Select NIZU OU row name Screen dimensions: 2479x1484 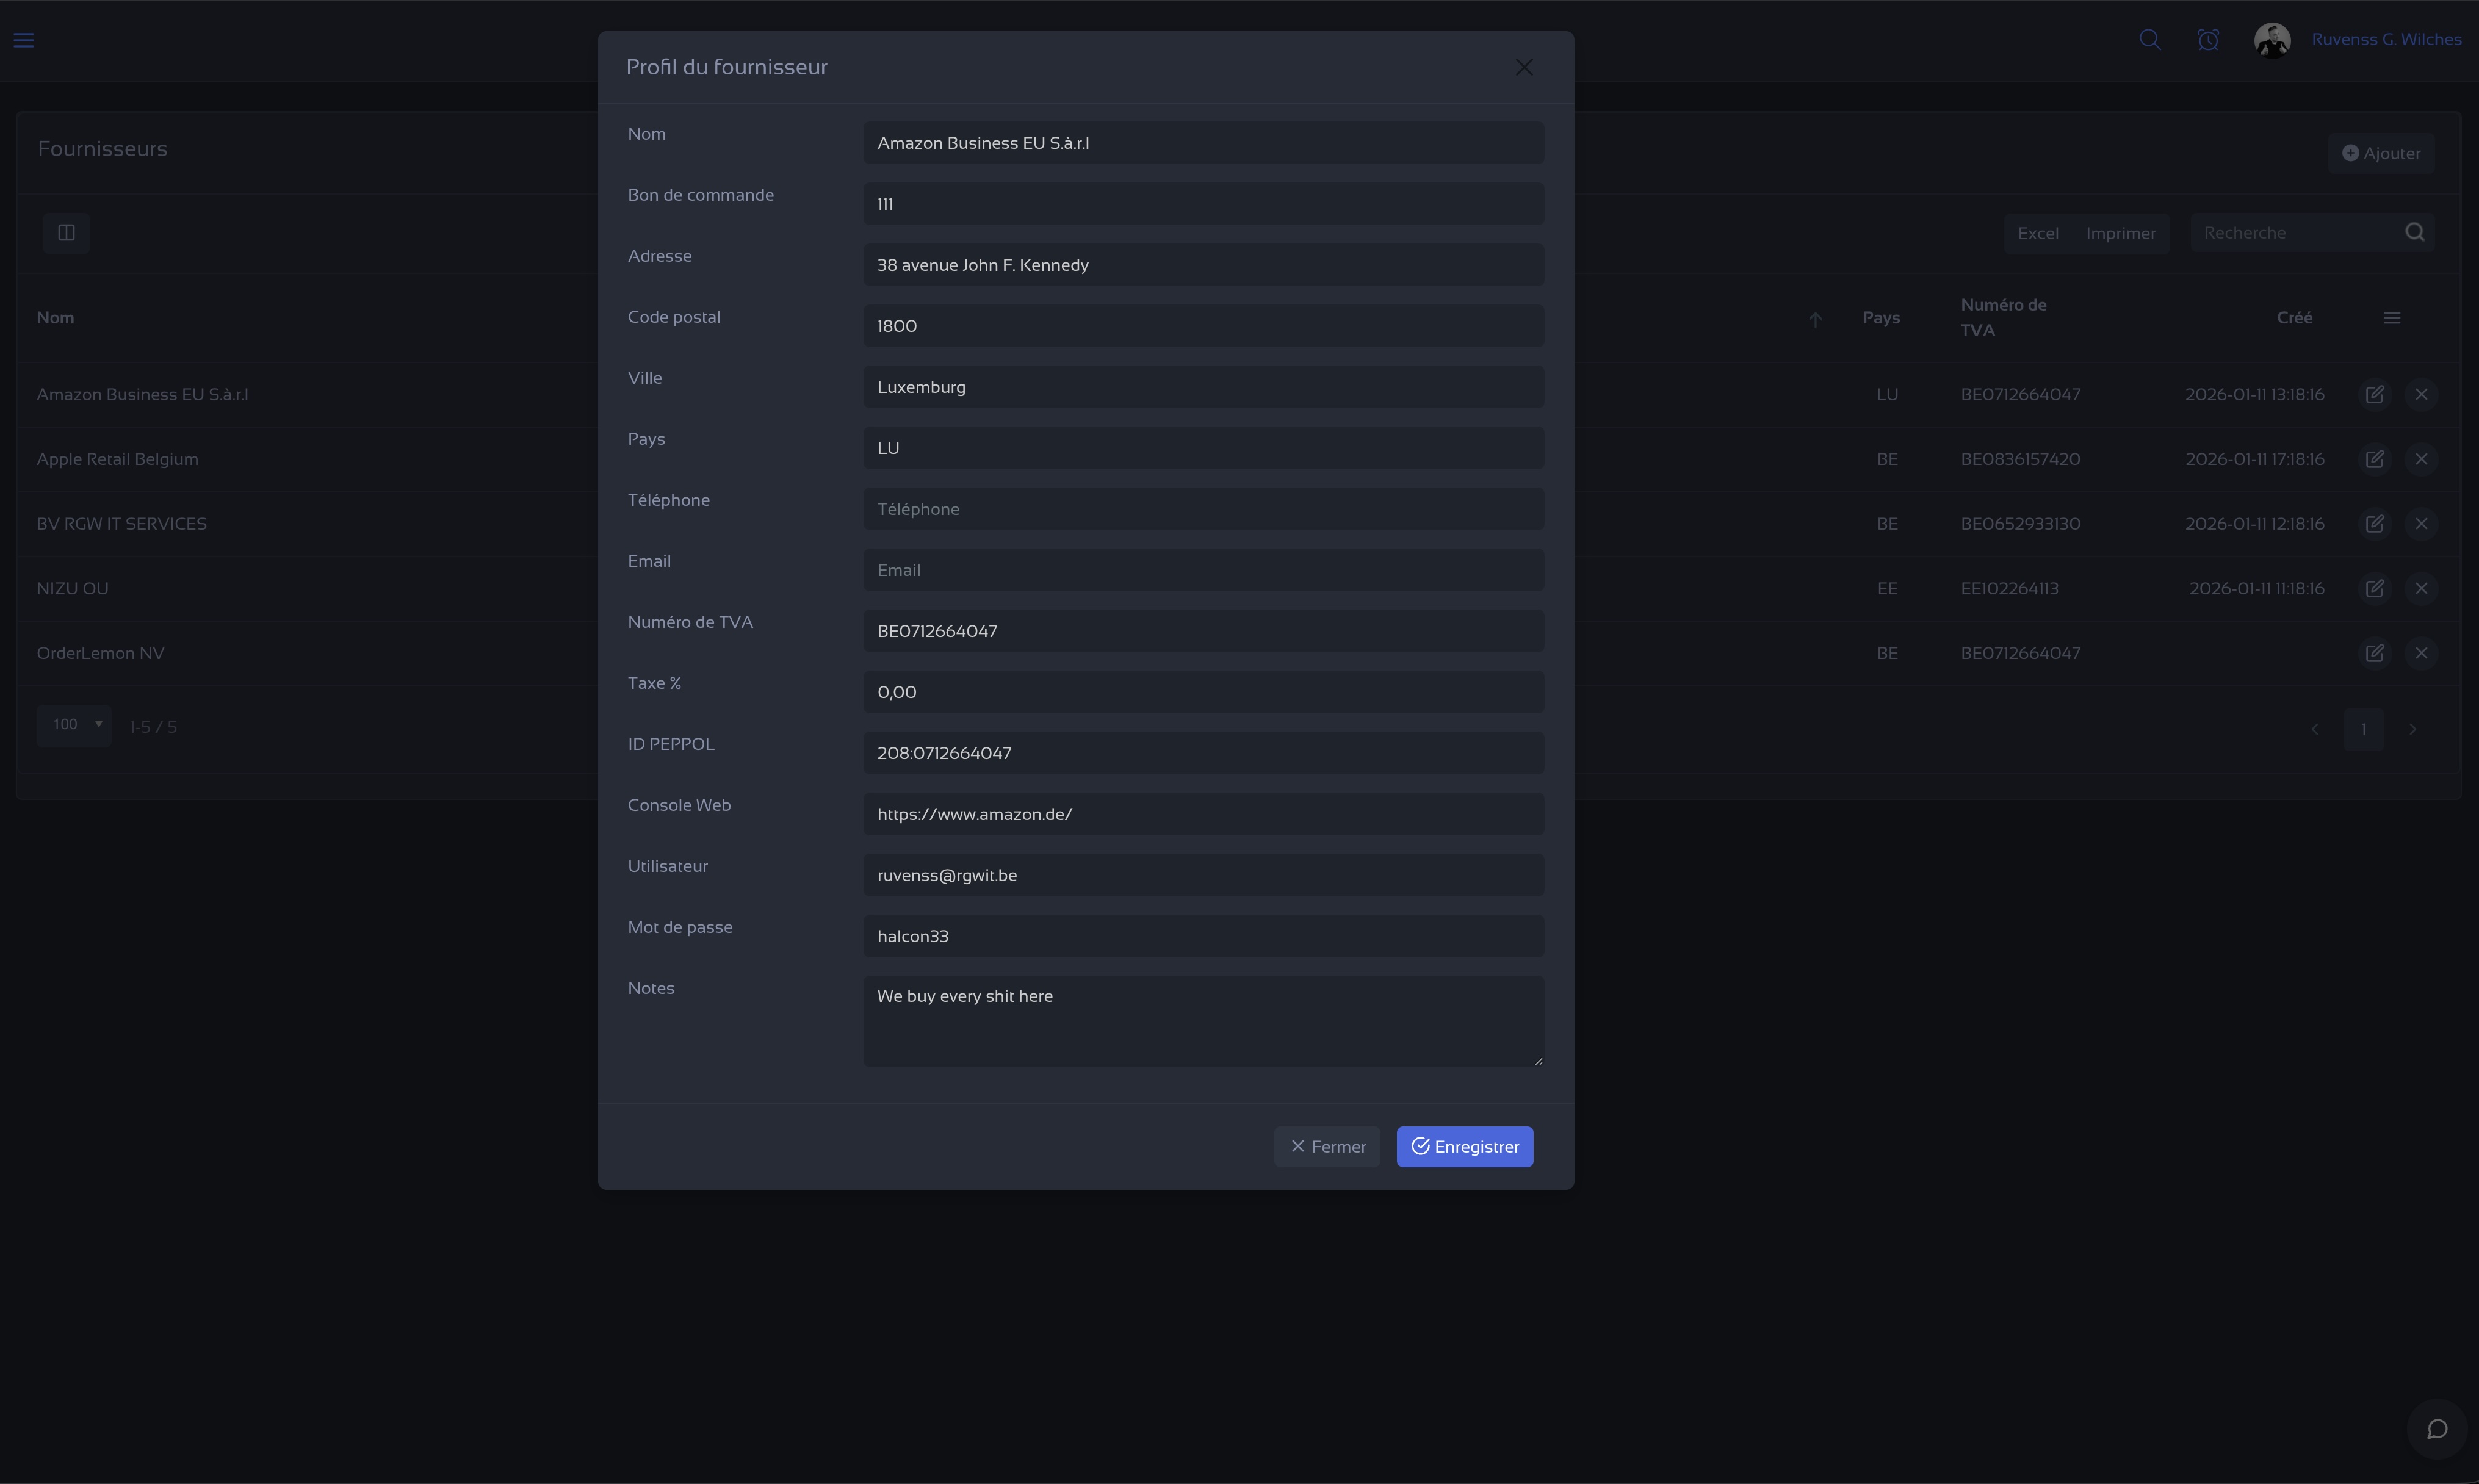[x=72, y=588]
